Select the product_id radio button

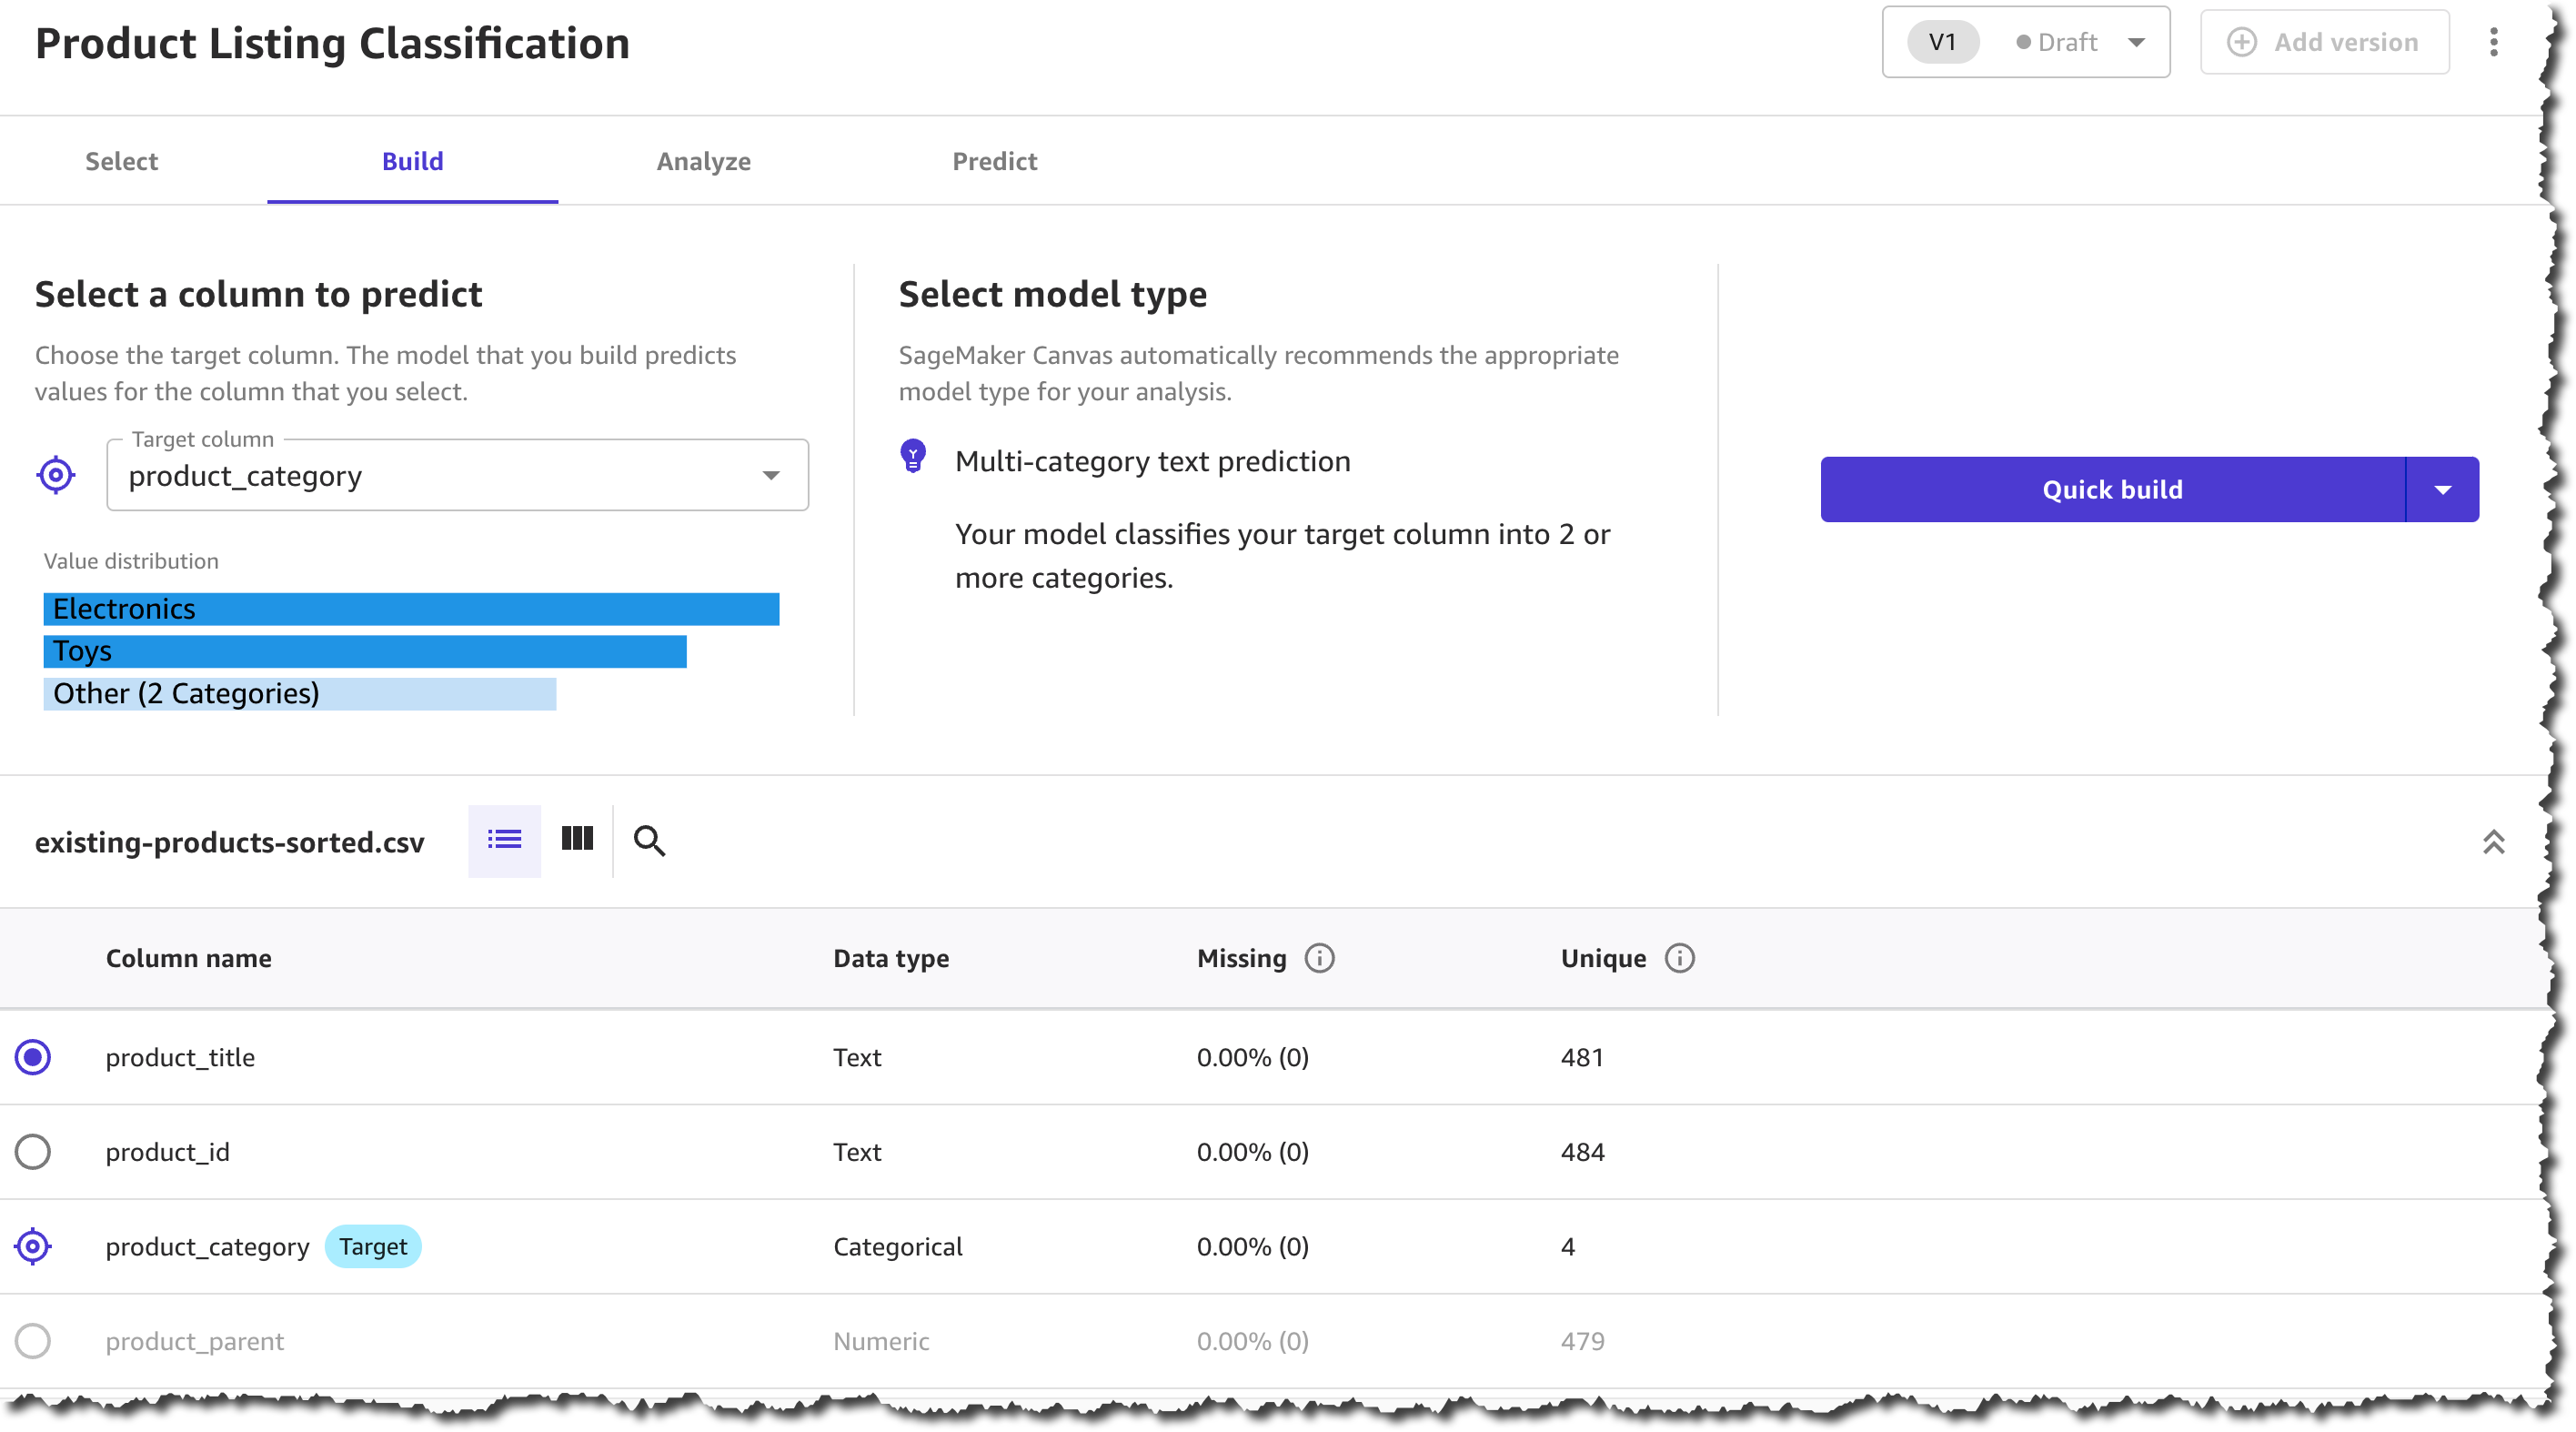tap(33, 1152)
